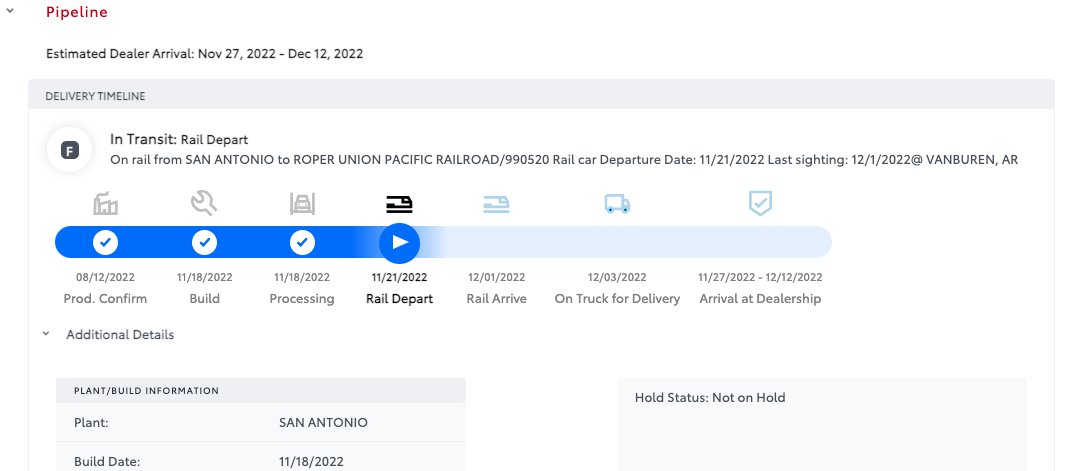1081x471 pixels.
Task: Click the car Processing stage icon
Action: (x=302, y=203)
